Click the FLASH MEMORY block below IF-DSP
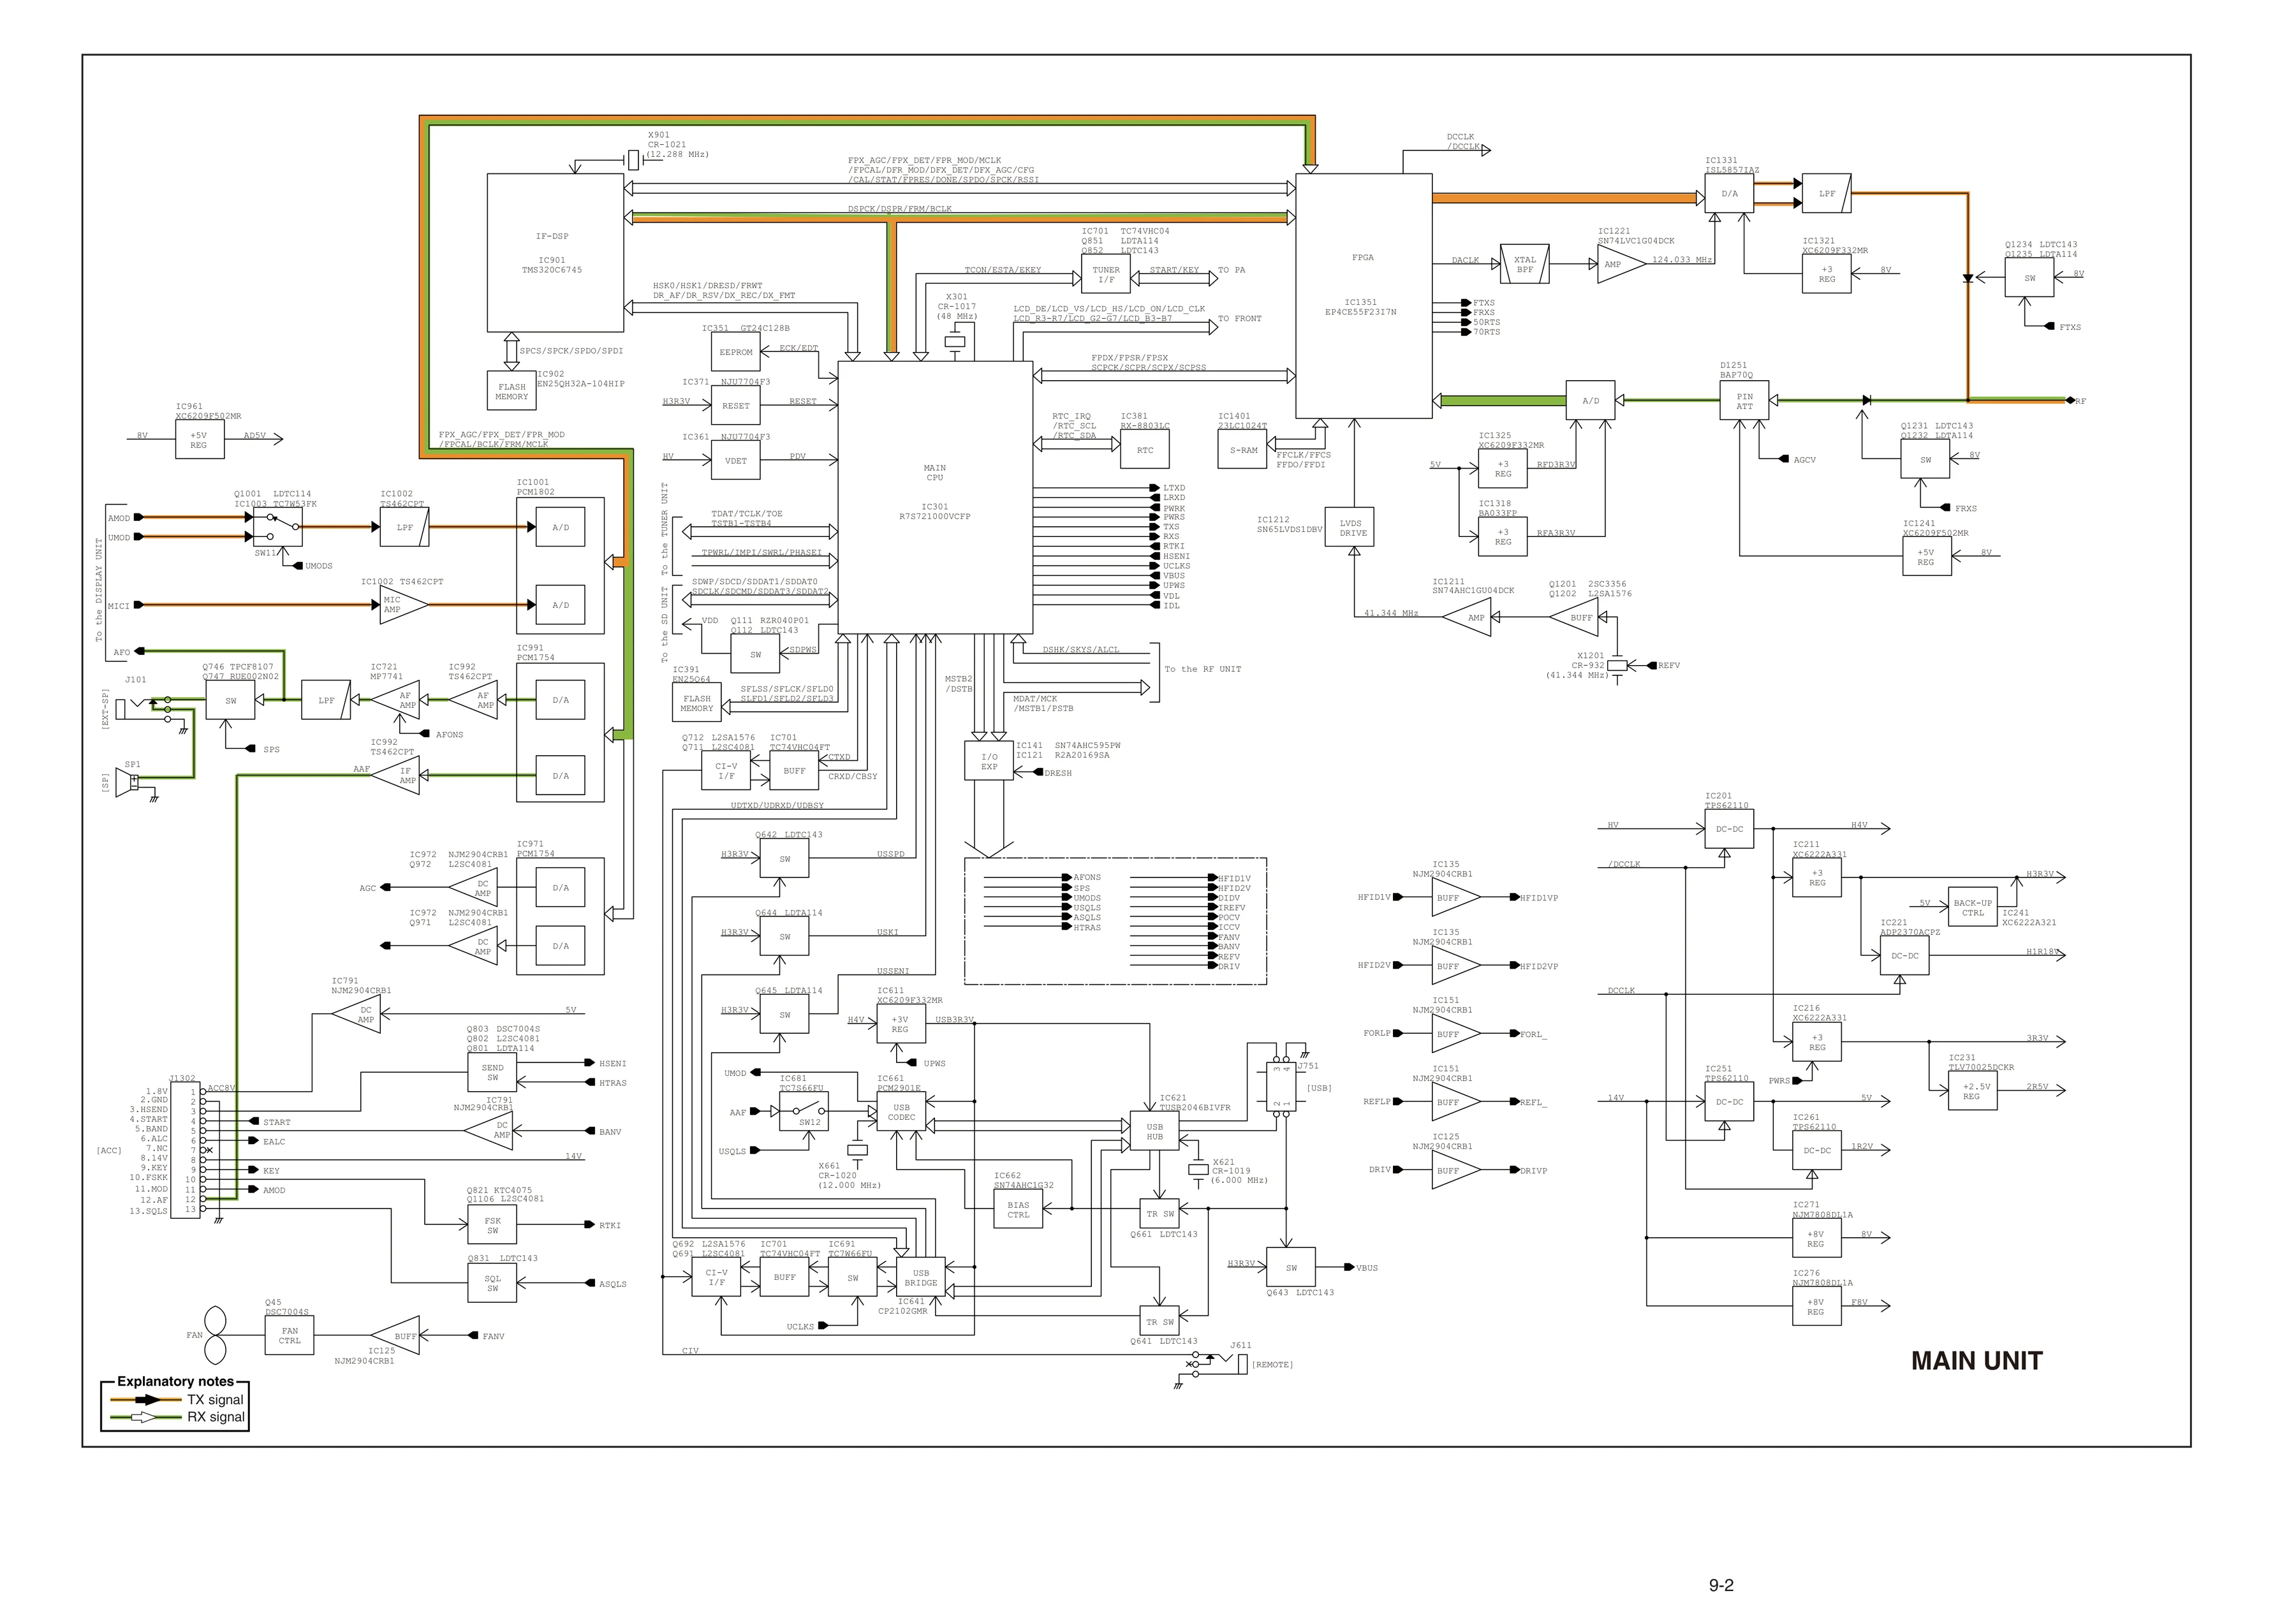The width and height of the screenshot is (2296, 1623). point(512,391)
